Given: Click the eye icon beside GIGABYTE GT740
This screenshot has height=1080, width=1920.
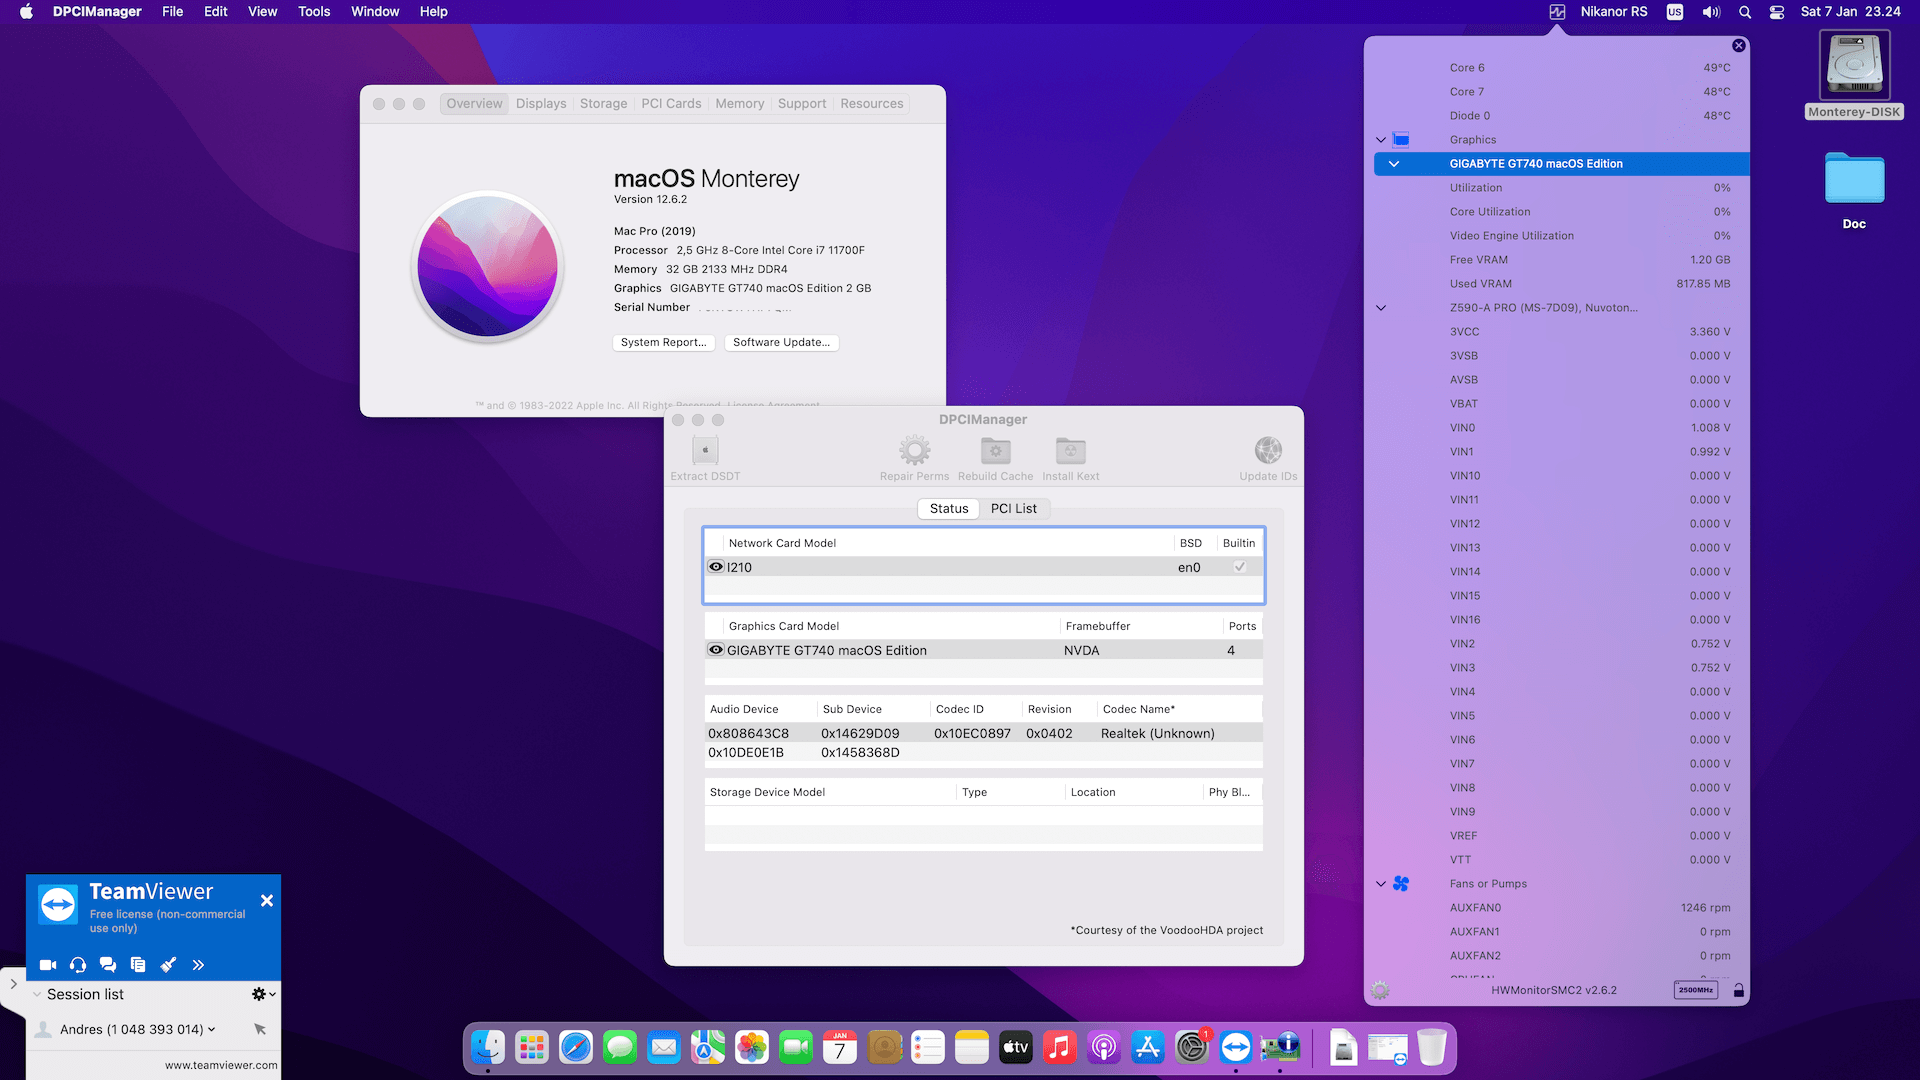Looking at the screenshot, I should click(x=716, y=650).
